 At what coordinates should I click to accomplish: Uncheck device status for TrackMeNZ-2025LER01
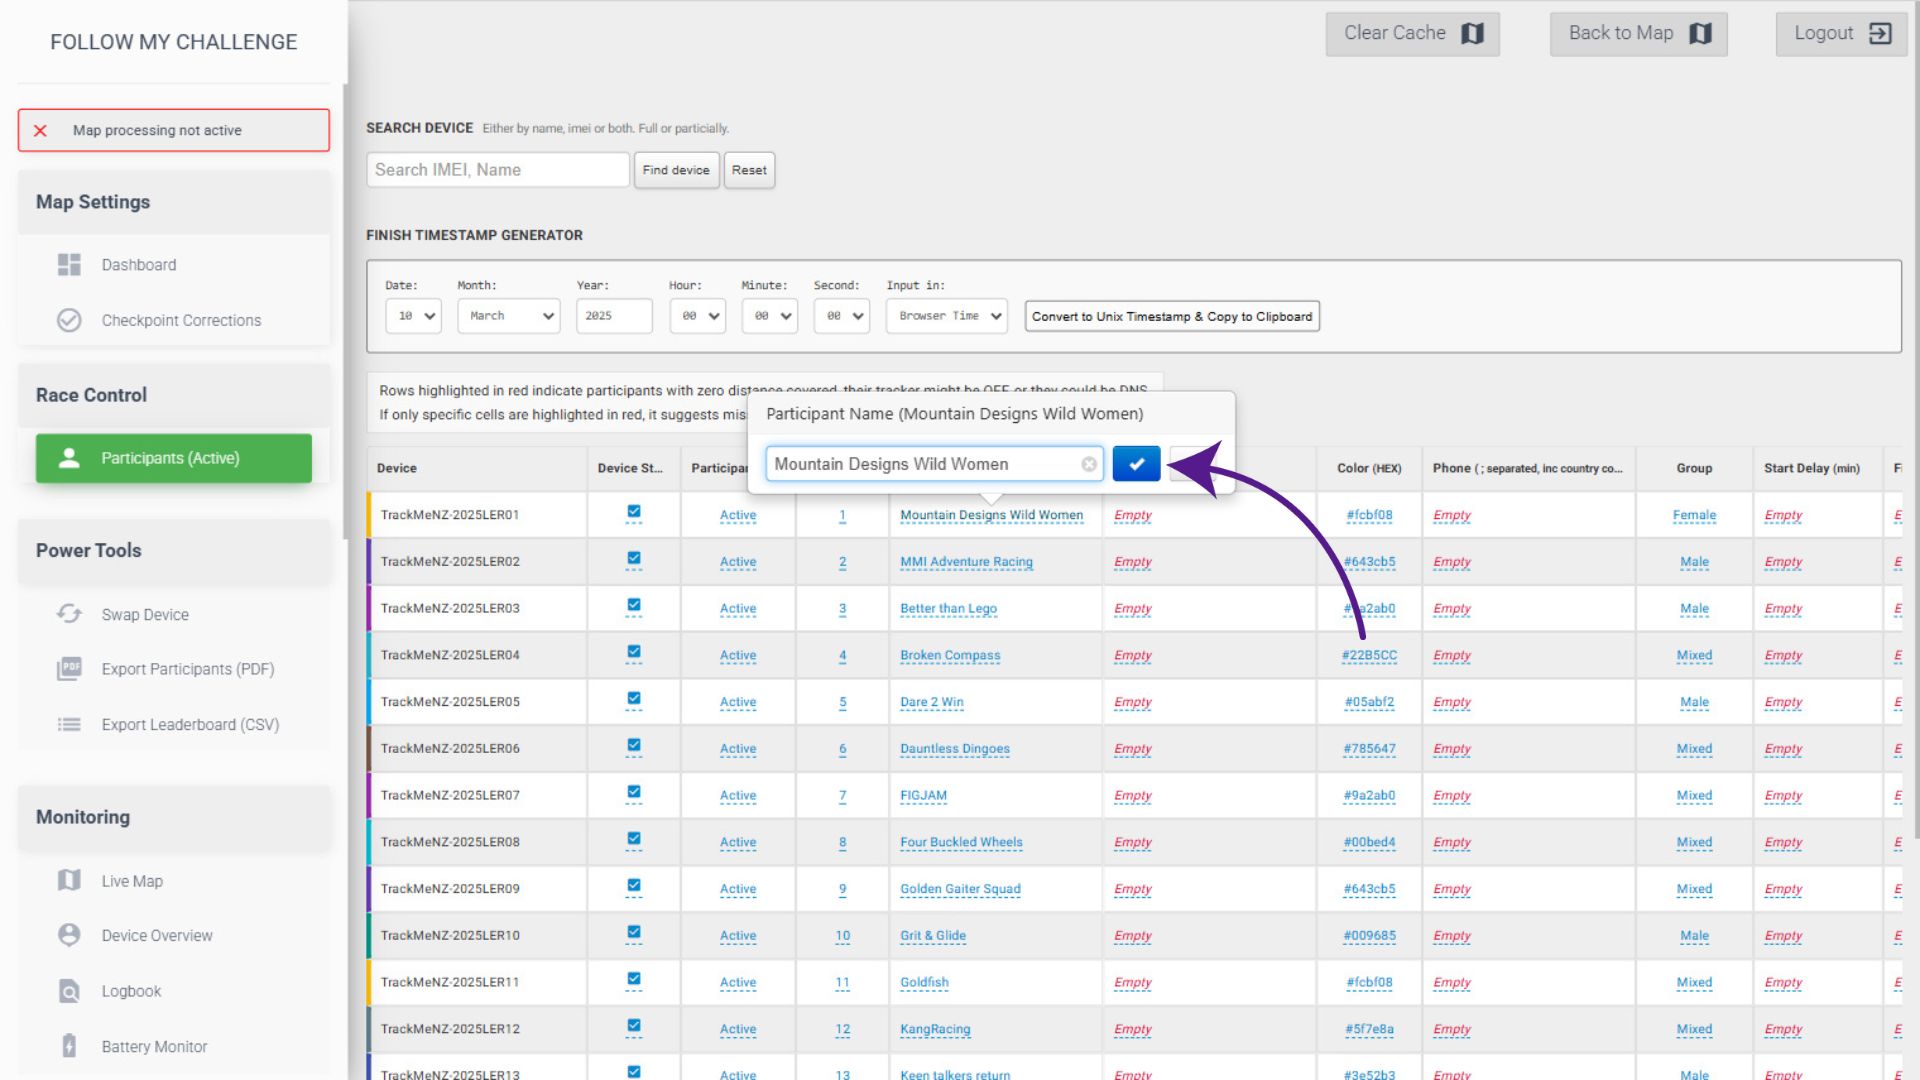click(634, 513)
